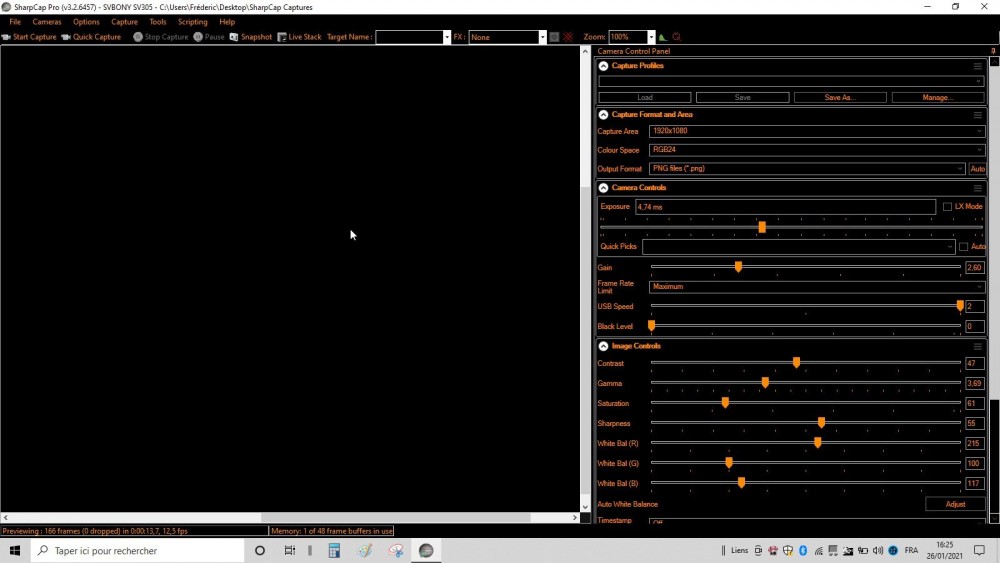
Task: Toggle the red reticule overlay icon
Action: [568, 37]
